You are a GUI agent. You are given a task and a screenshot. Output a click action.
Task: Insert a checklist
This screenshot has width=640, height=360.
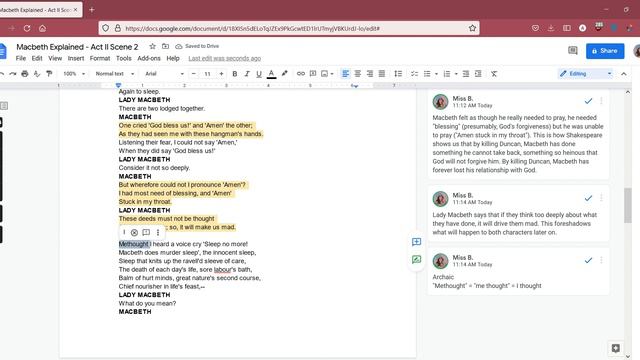click(x=415, y=74)
